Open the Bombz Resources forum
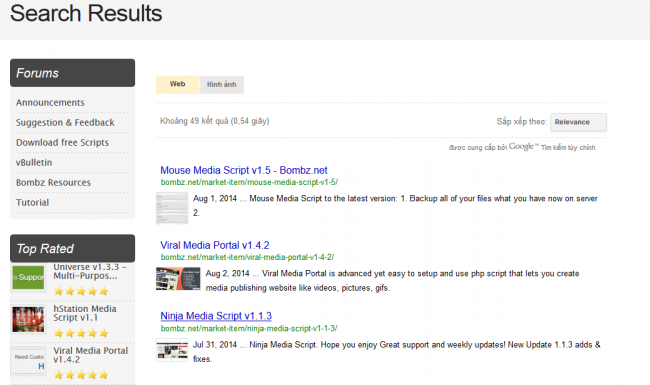 (53, 182)
